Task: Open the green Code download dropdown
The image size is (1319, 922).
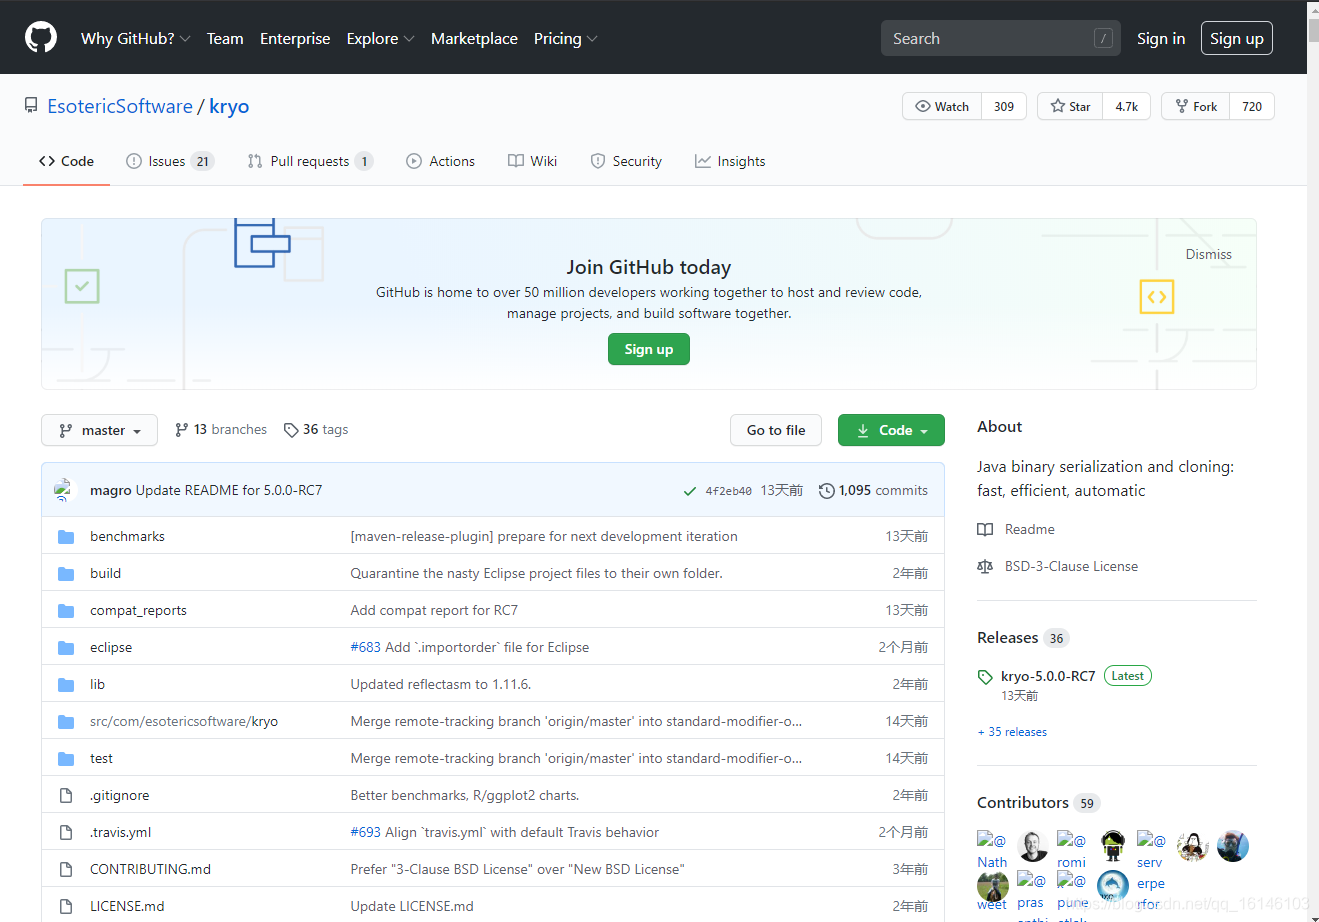Action: click(891, 430)
